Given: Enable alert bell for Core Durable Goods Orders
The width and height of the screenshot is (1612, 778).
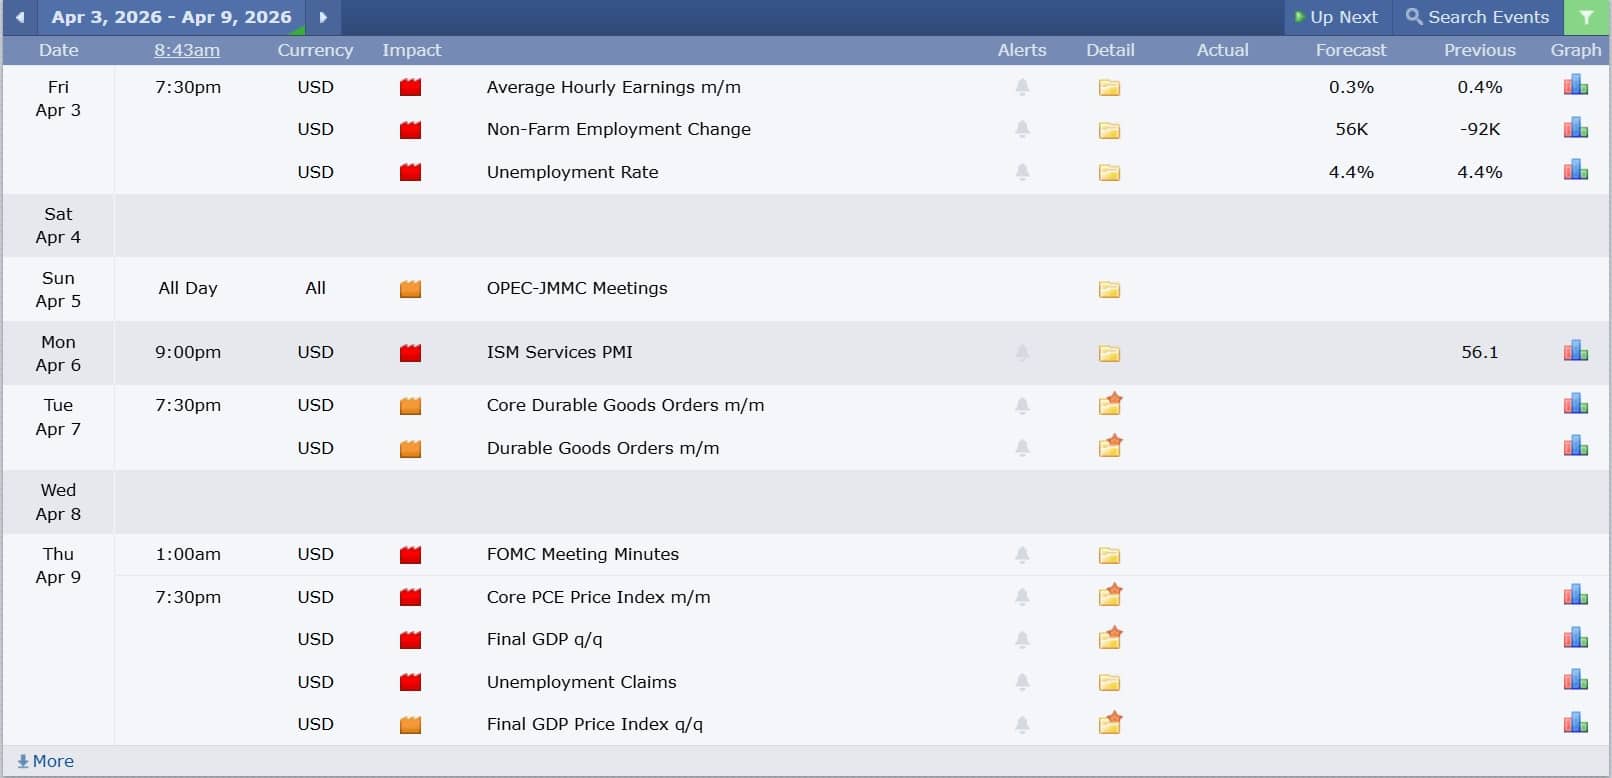Looking at the screenshot, I should click(1022, 405).
